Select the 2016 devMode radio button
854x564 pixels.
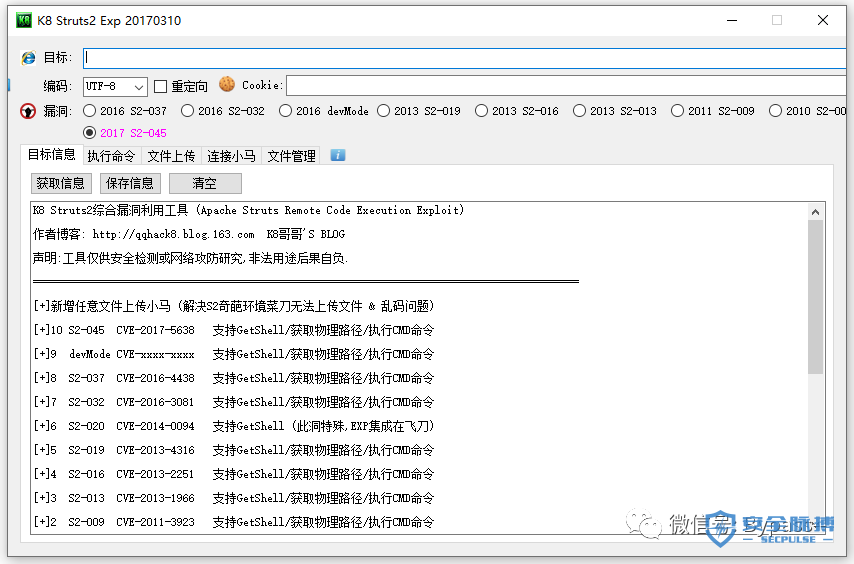point(285,111)
